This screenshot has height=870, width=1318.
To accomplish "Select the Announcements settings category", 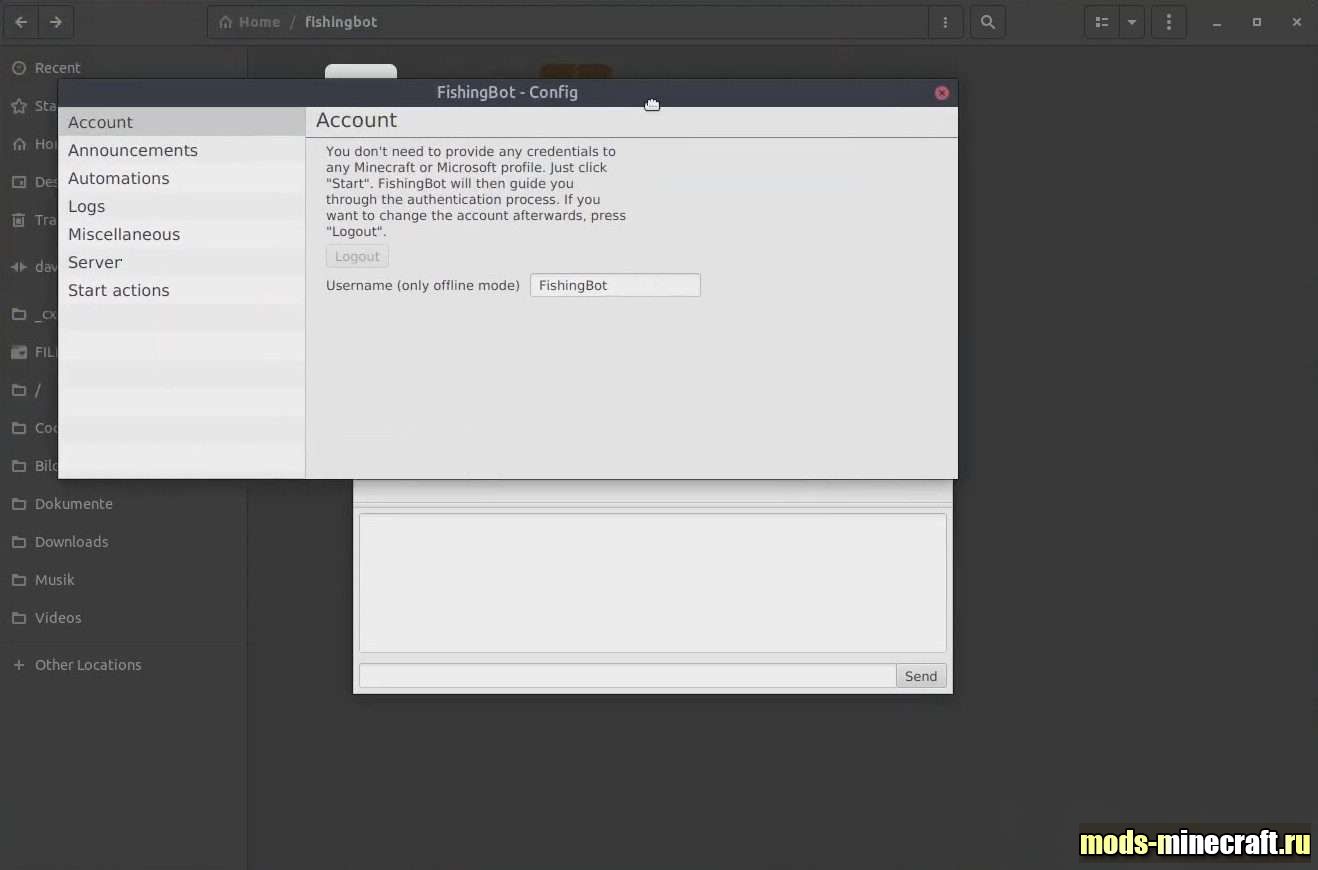I will (x=133, y=150).
